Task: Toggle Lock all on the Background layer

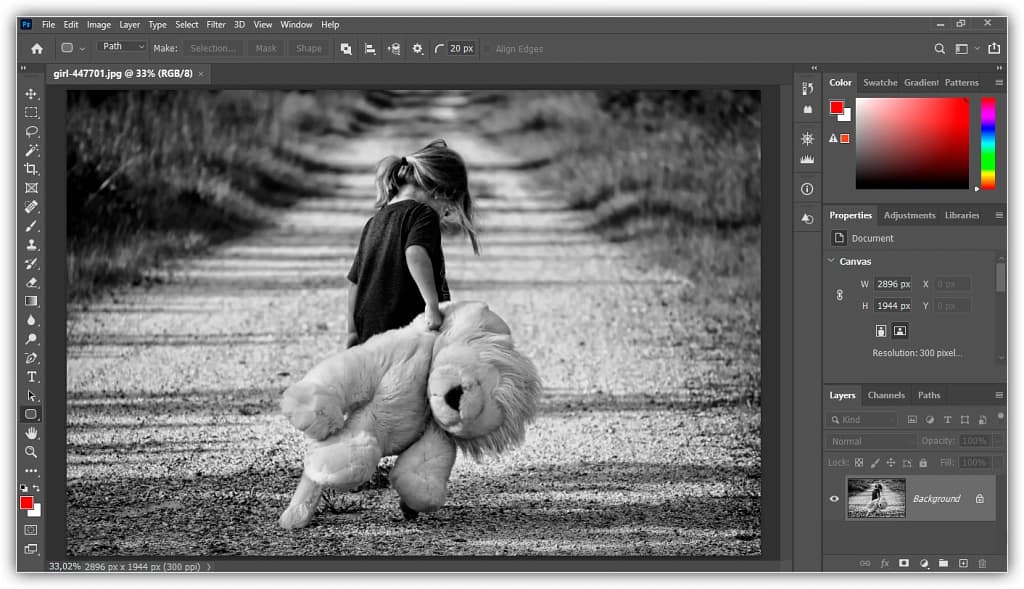Action: click(x=922, y=462)
